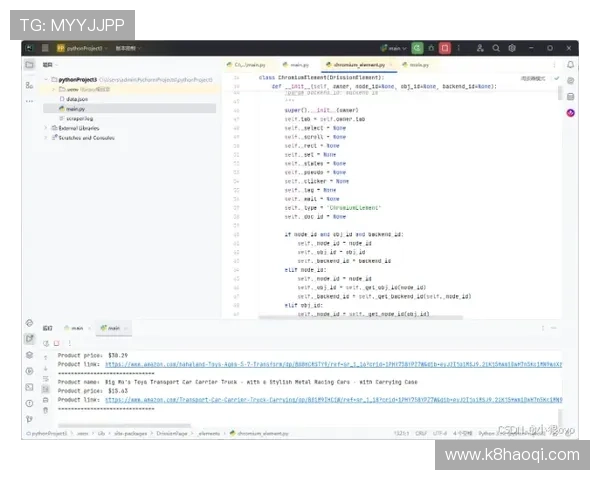The height and width of the screenshot is (480, 600).
Task: Open the version control dropdown in the title bar
Action: point(129,48)
